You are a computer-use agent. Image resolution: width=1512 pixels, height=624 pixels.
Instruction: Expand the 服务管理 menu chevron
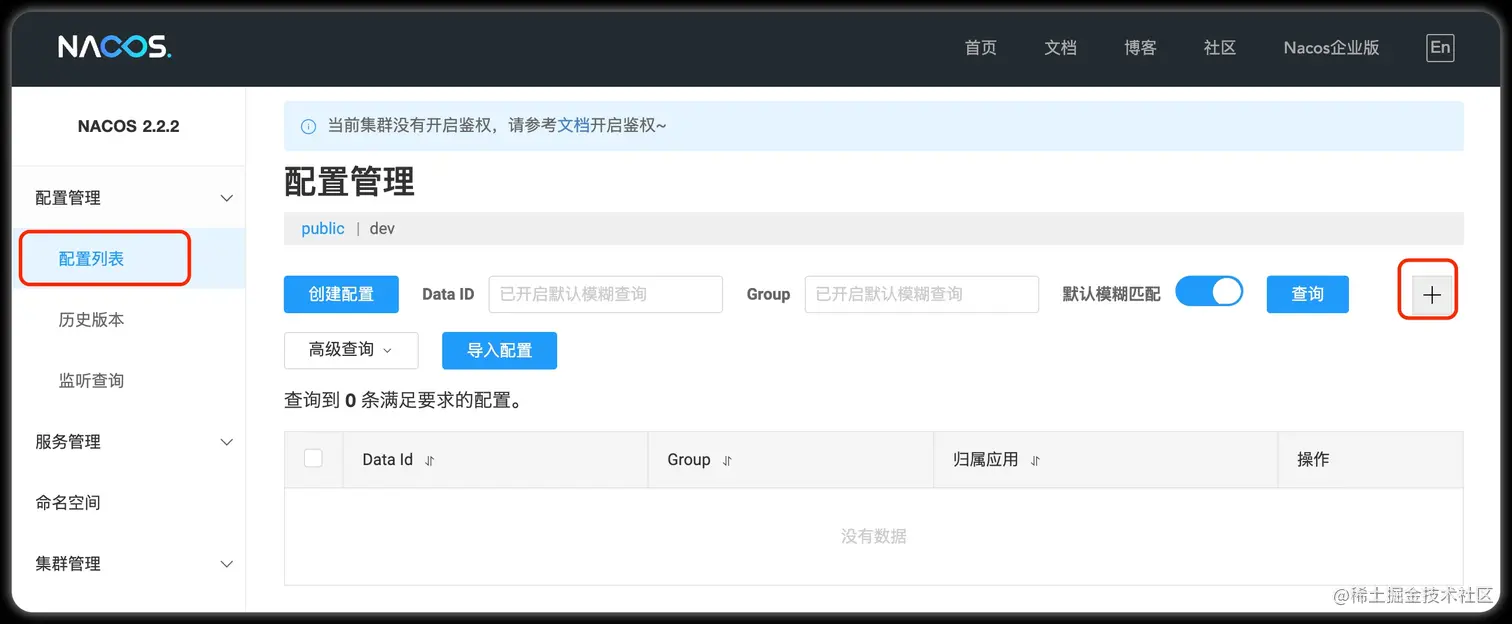(227, 442)
